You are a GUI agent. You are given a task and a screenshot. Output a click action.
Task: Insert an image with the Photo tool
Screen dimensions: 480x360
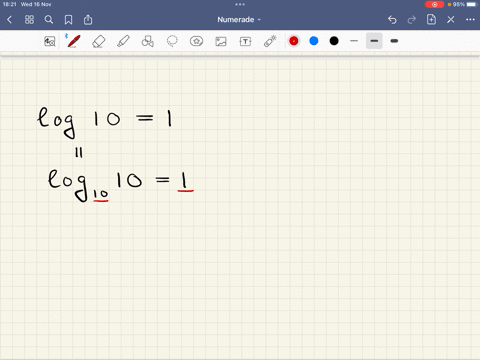[221, 41]
